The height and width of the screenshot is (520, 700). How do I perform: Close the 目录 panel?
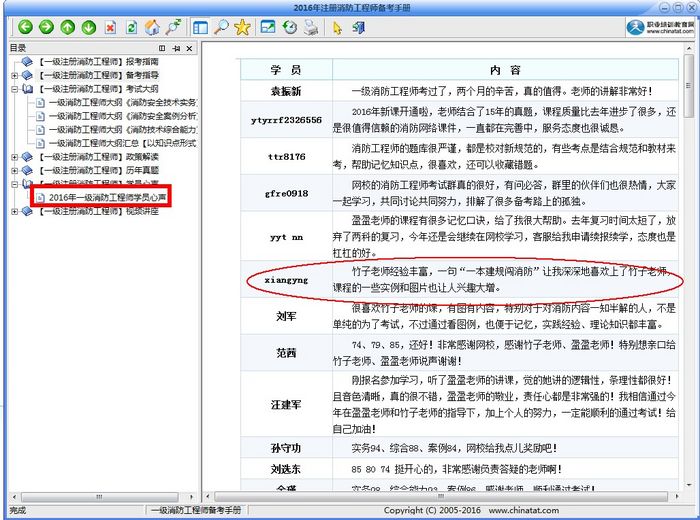(189, 48)
